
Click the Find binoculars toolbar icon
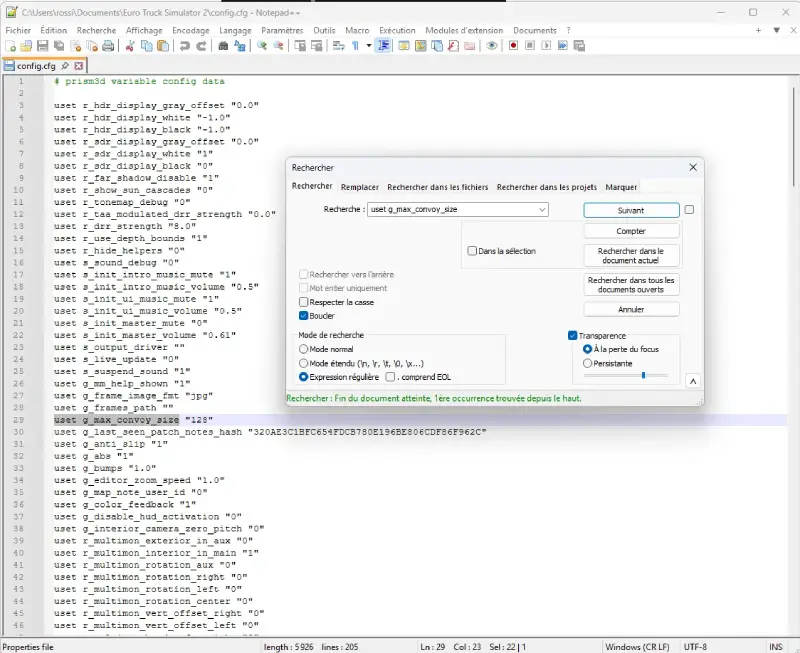tap(224, 46)
